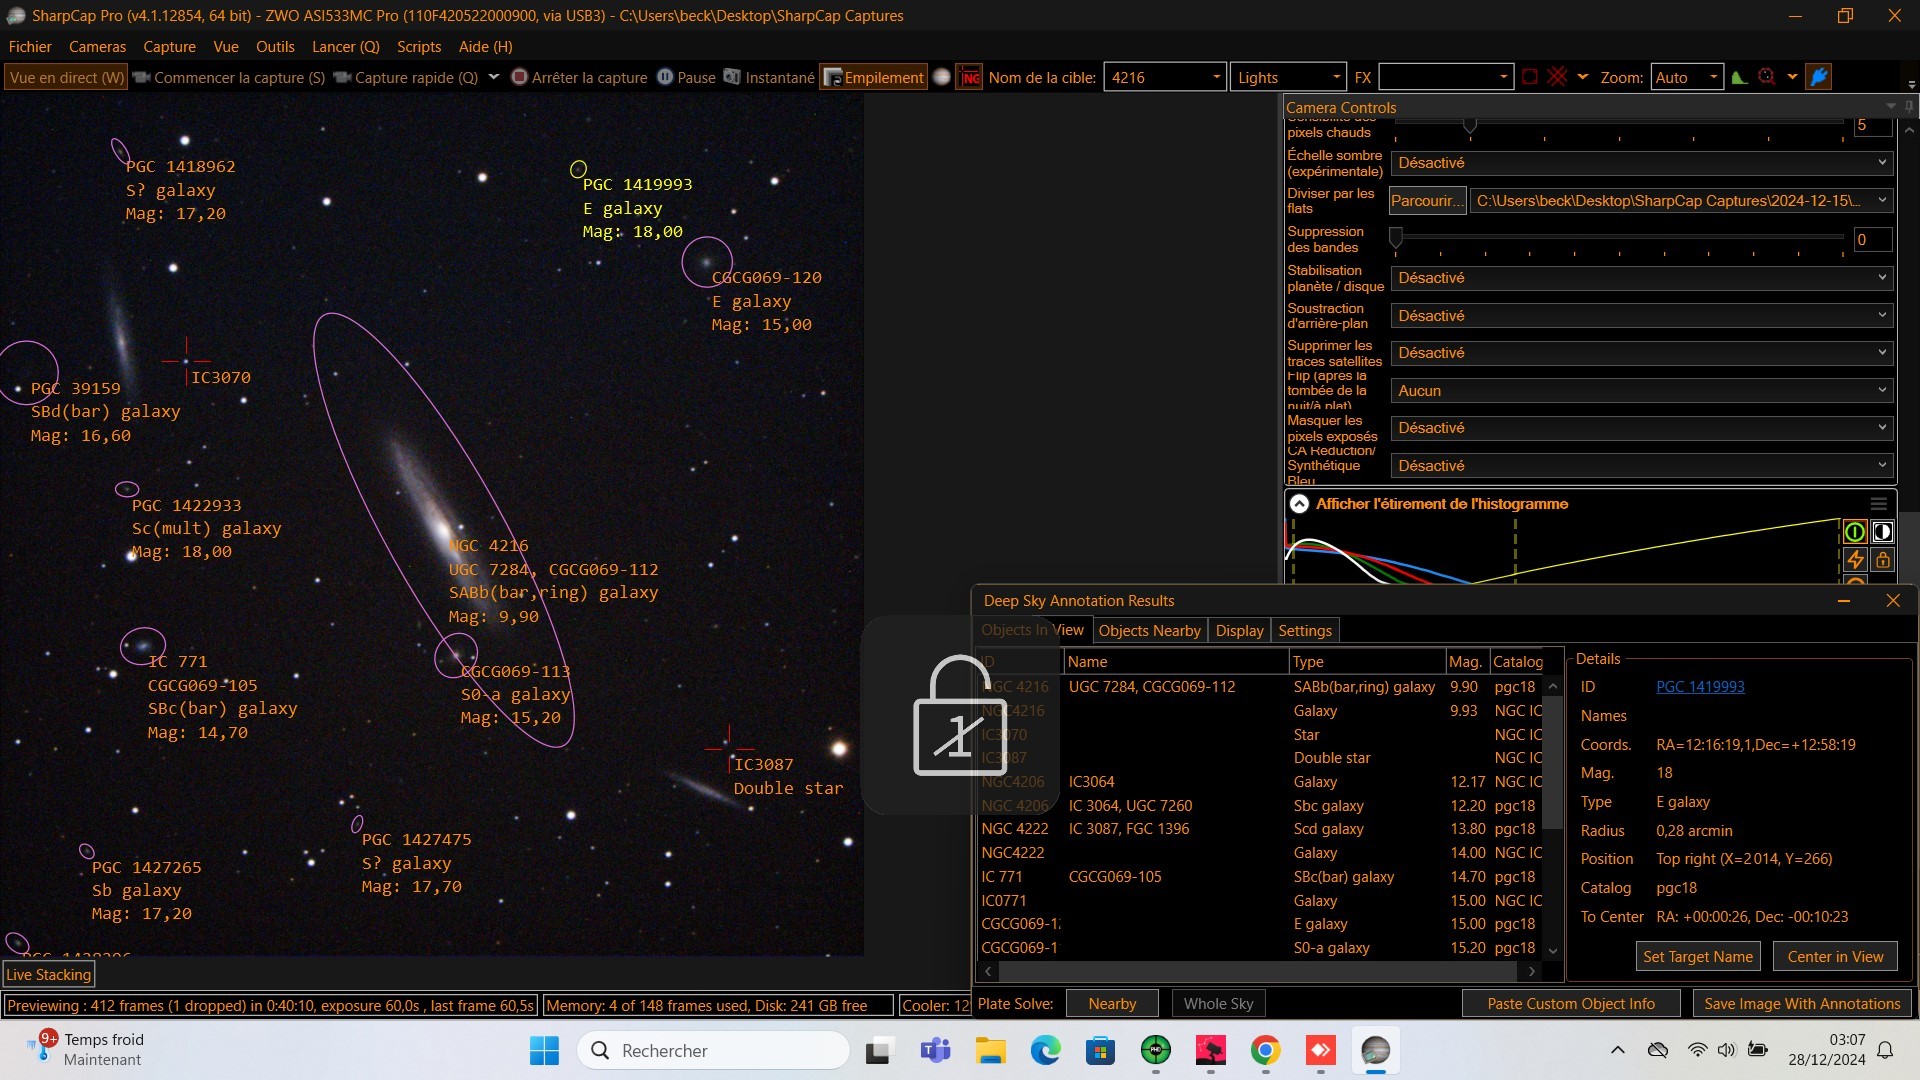Viewport: 1920px width, 1080px height.
Task: Click the Commencer la capture camera icon
Action: point(141,77)
